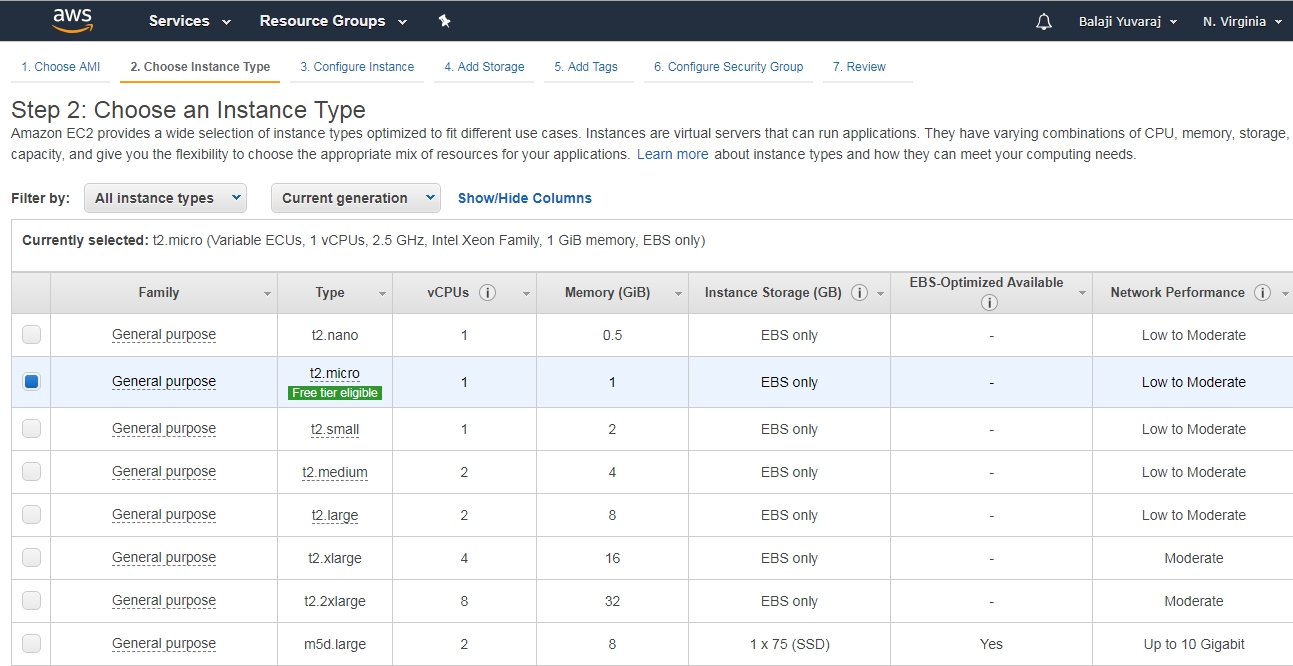The height and width of the screenshot is (666, 1293).
Task: Select the t2.xlarge instance checkbox
Action: coord(32,558)
